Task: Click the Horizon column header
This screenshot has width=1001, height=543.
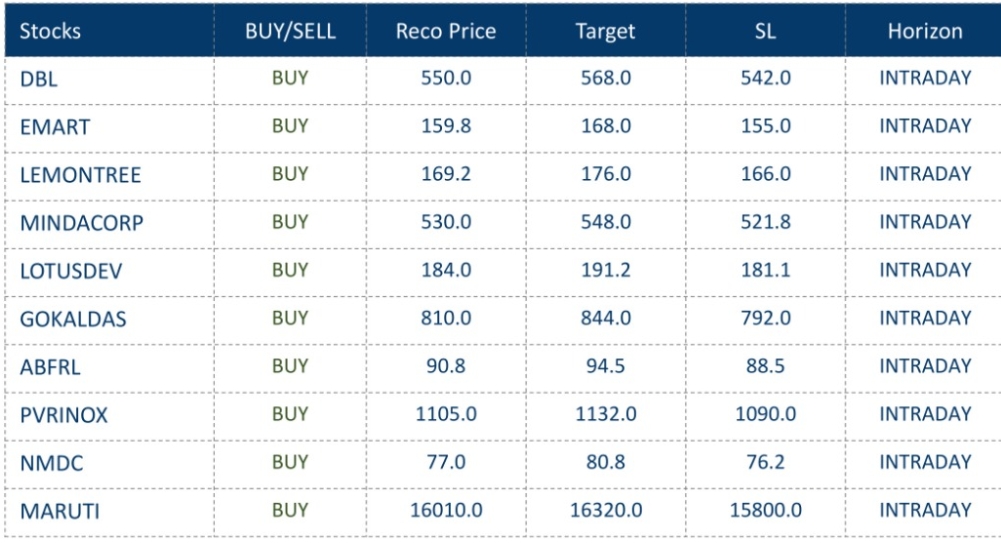Action: (x=925, y=31)
